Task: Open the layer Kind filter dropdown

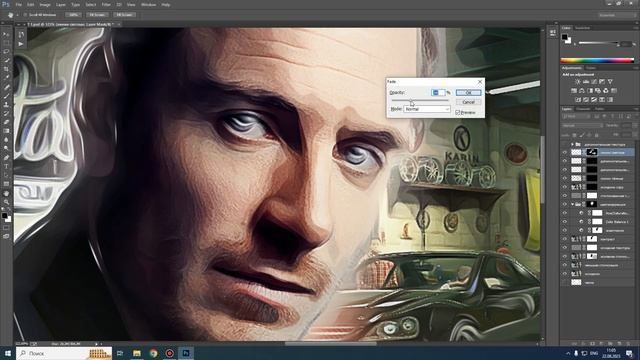Action: tap(576, 116)
